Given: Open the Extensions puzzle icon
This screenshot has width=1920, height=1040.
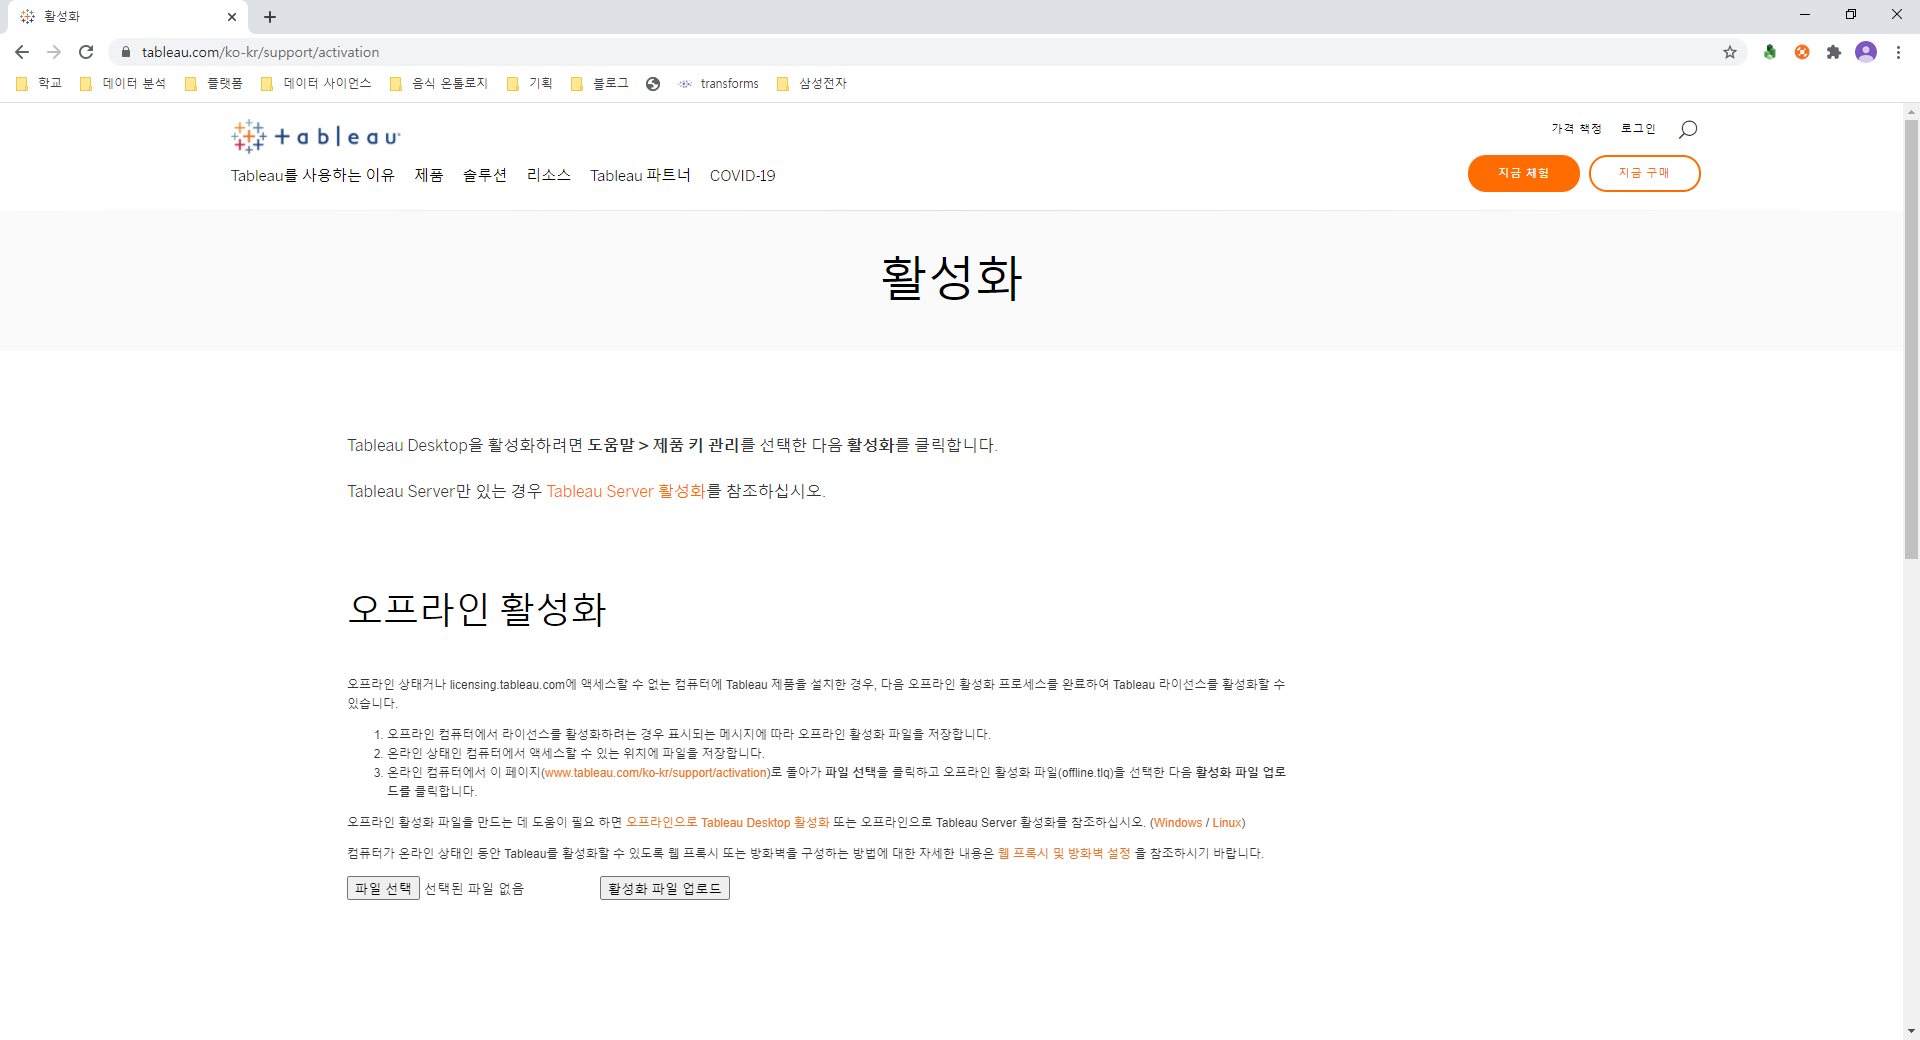Looking at the screenshot, I should click(1834, 52).
